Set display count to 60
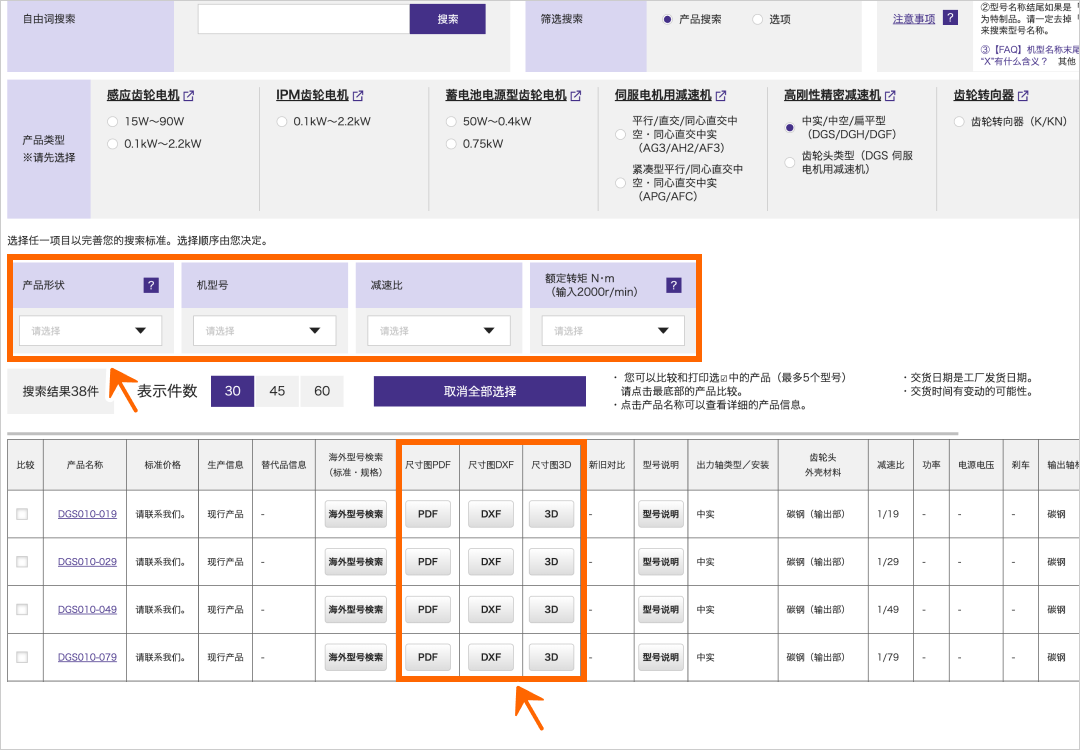The height and width of the screenshot is (750, 1080). coord(322,391)
